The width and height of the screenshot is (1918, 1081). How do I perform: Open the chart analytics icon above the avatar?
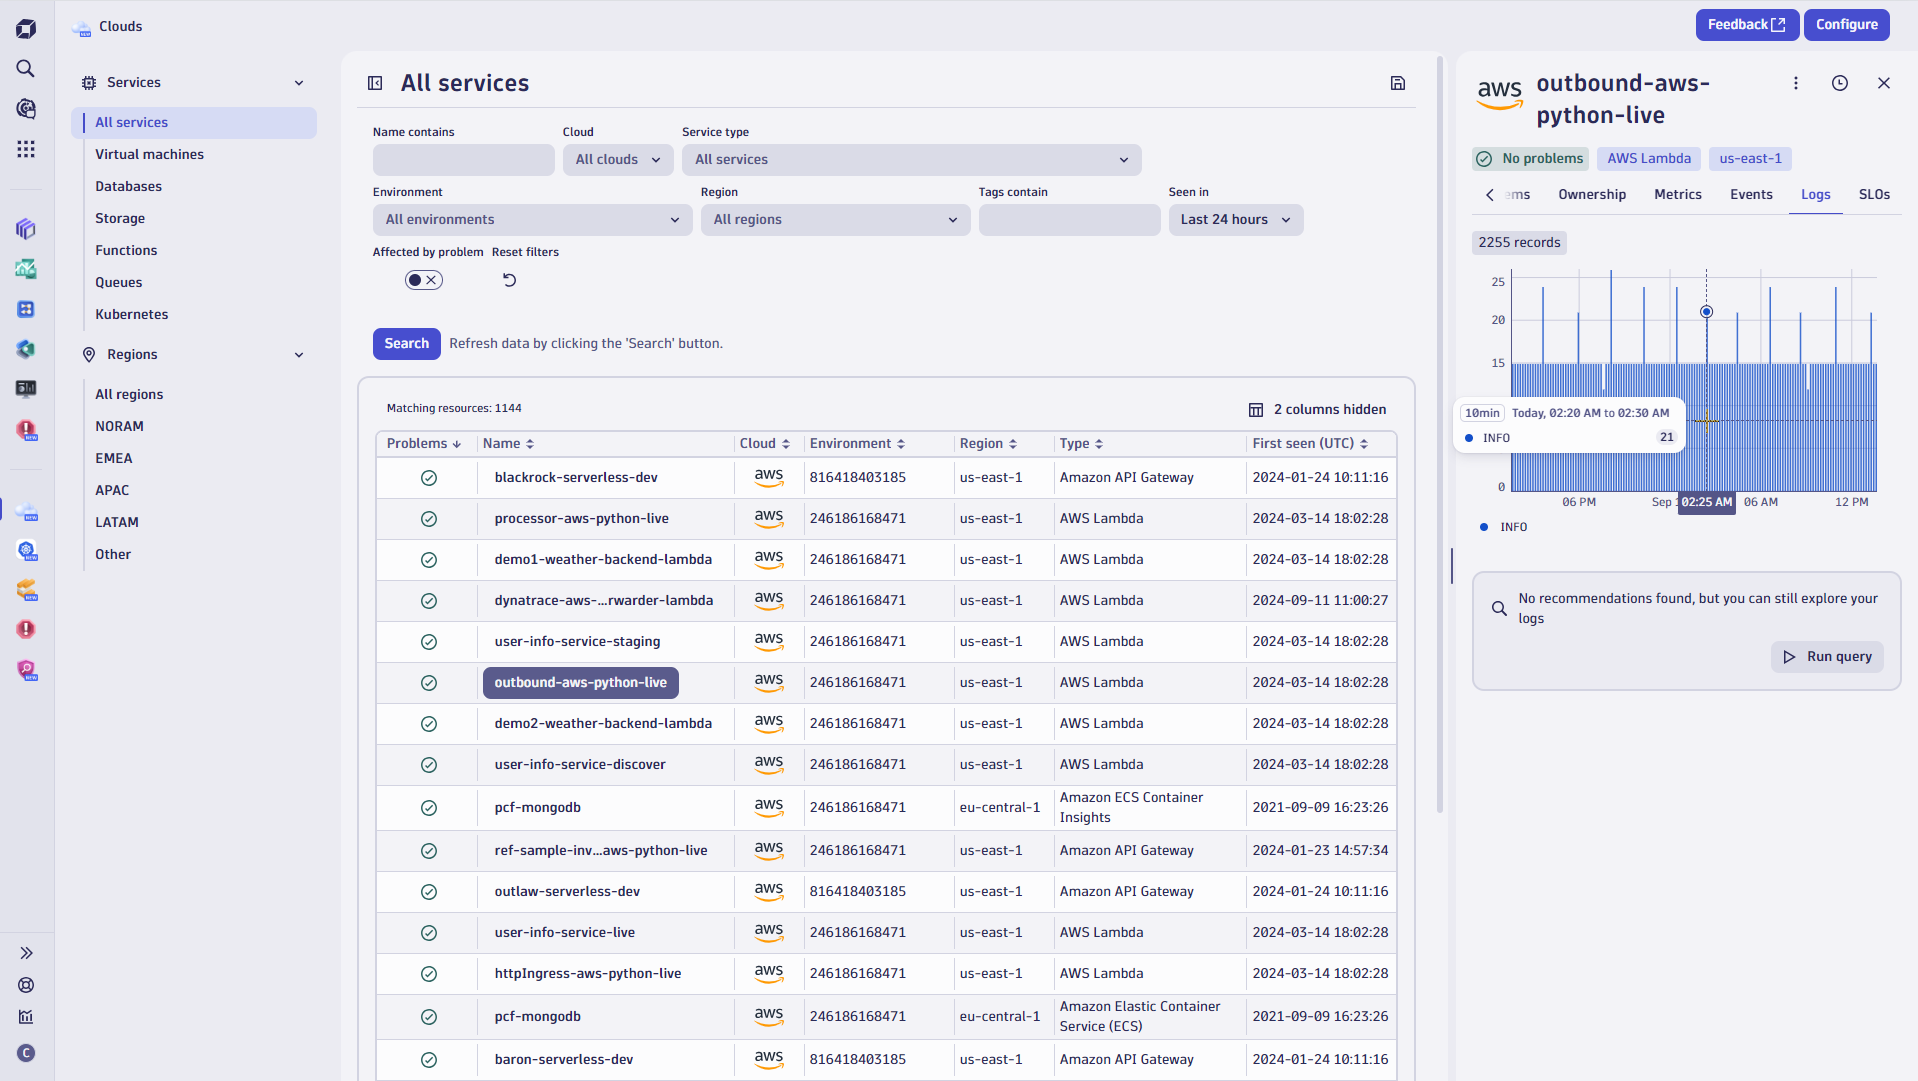pos(26,1017)
